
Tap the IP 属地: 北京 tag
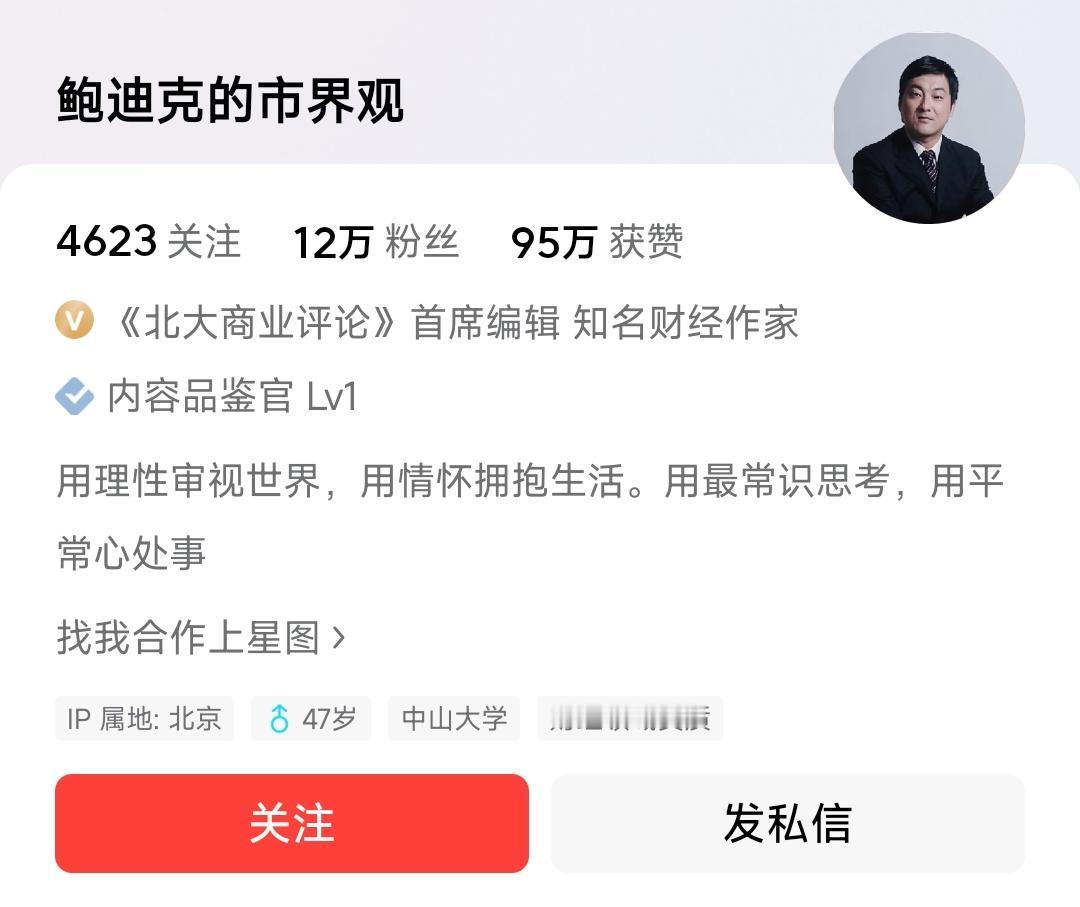coord(144,718)
